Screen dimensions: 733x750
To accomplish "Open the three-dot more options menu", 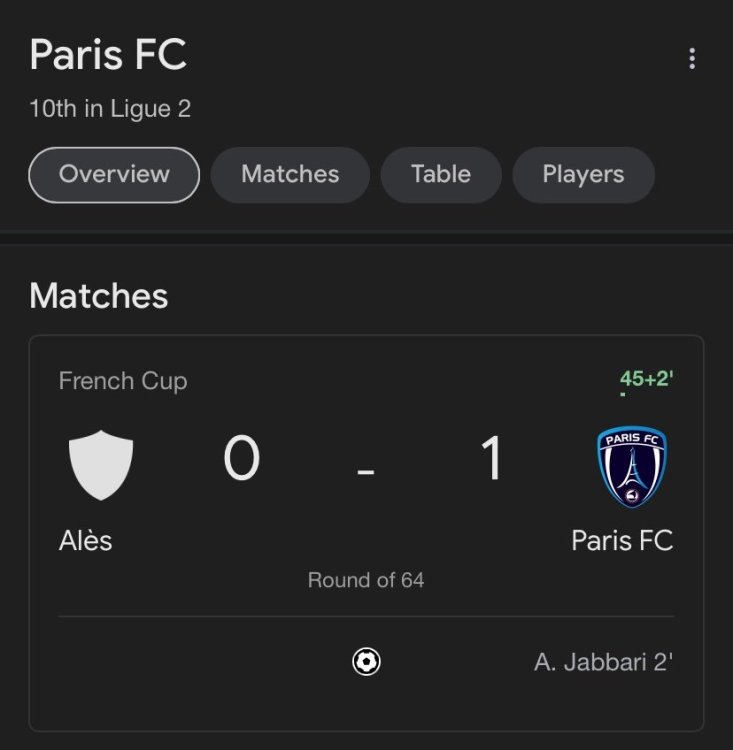I will [x=691, y=59].
